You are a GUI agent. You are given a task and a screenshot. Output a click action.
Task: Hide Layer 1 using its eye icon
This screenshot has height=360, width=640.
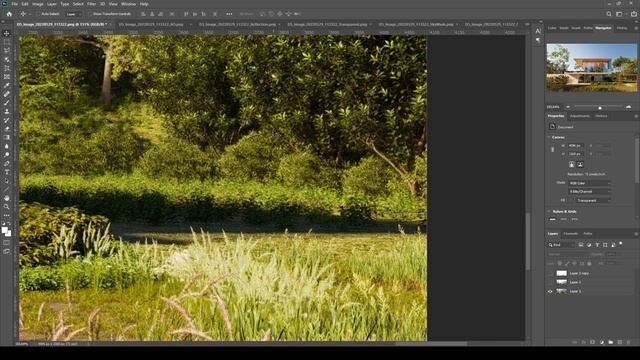point(550,291)
